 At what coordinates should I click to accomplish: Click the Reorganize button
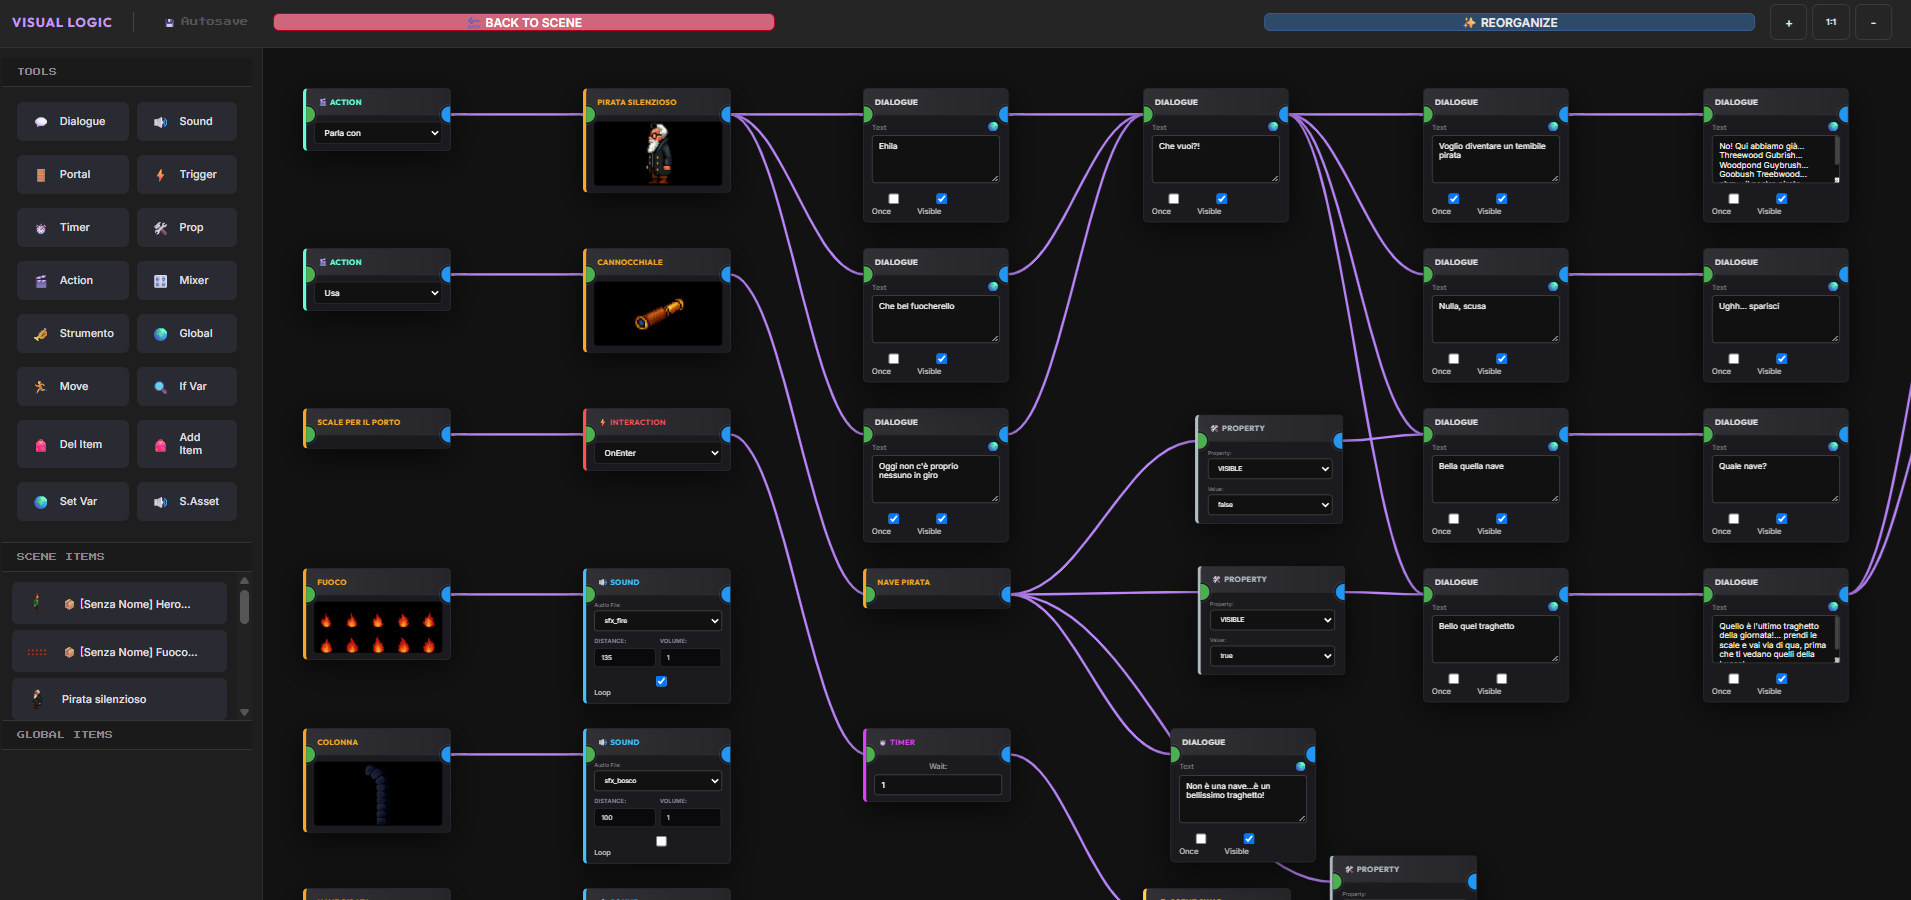click(x=1509, y=22)
